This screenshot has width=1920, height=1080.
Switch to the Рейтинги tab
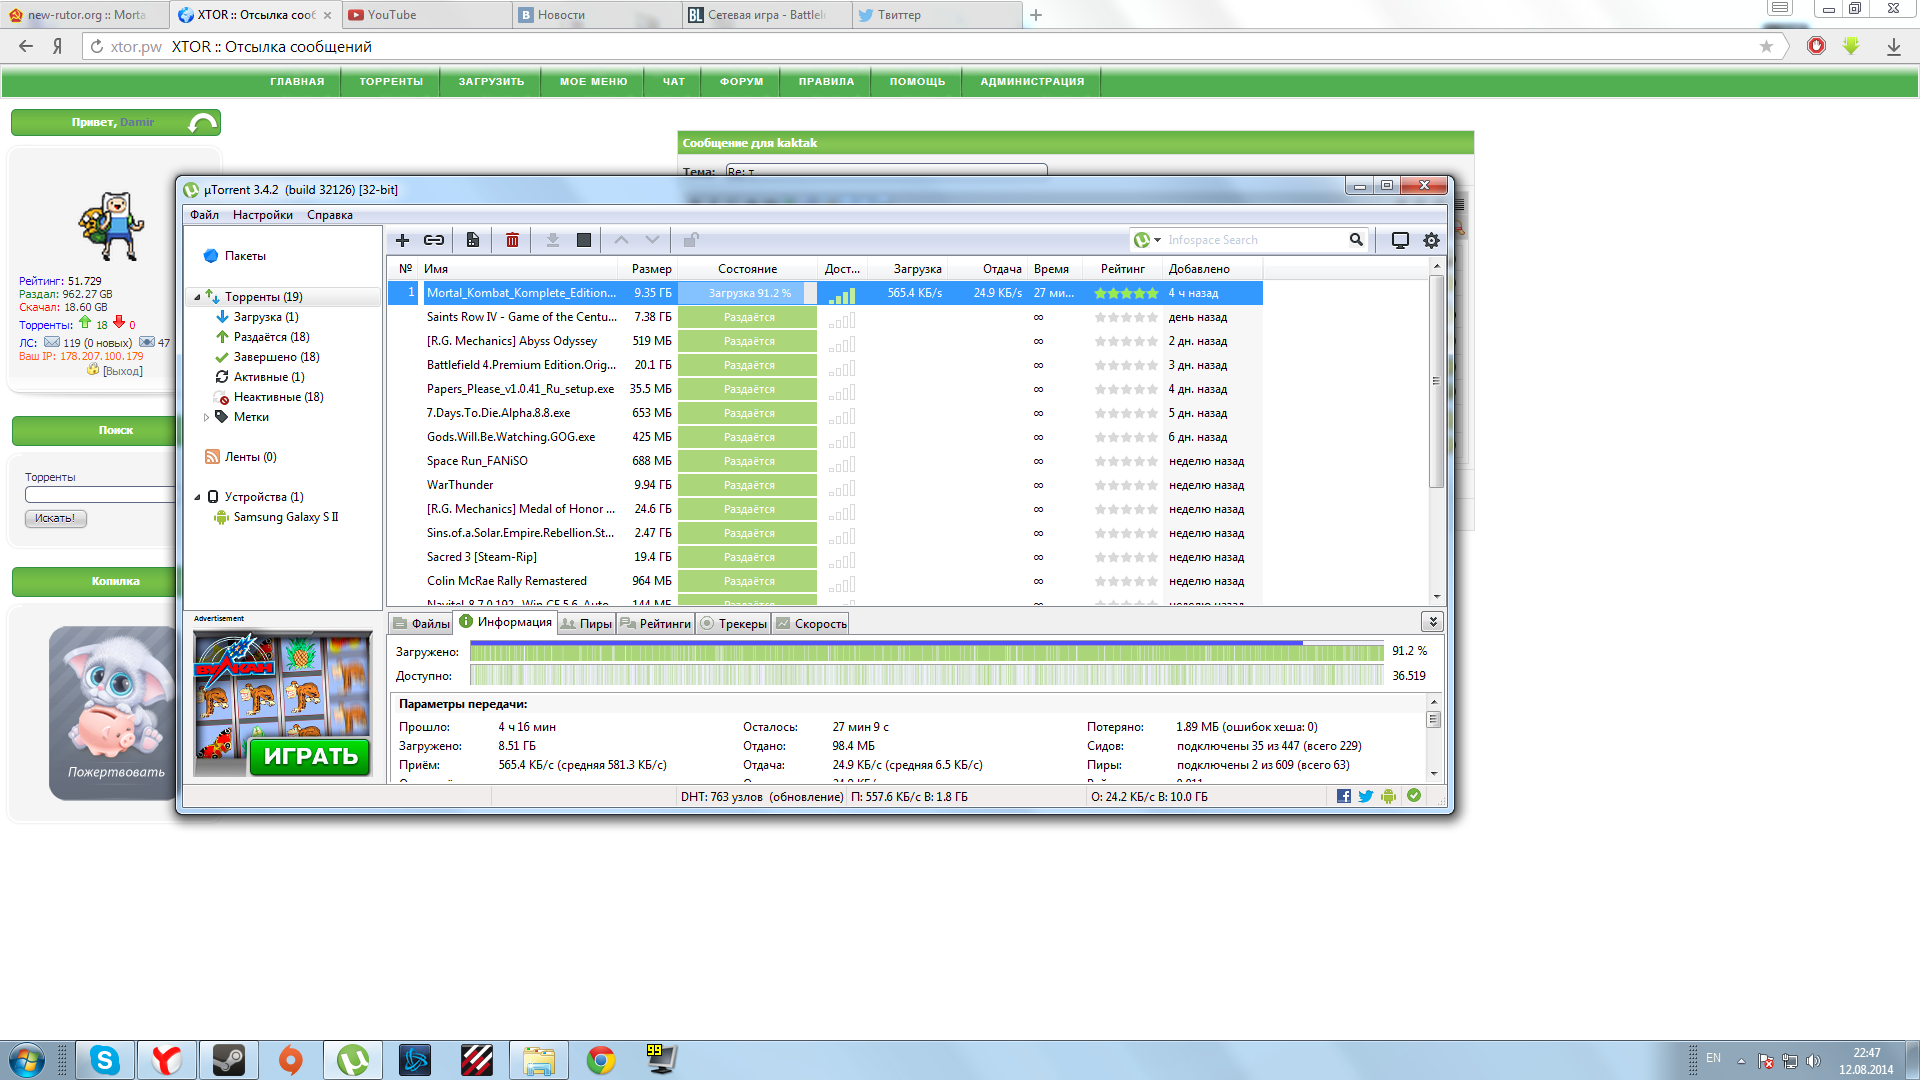coord(656,623)
